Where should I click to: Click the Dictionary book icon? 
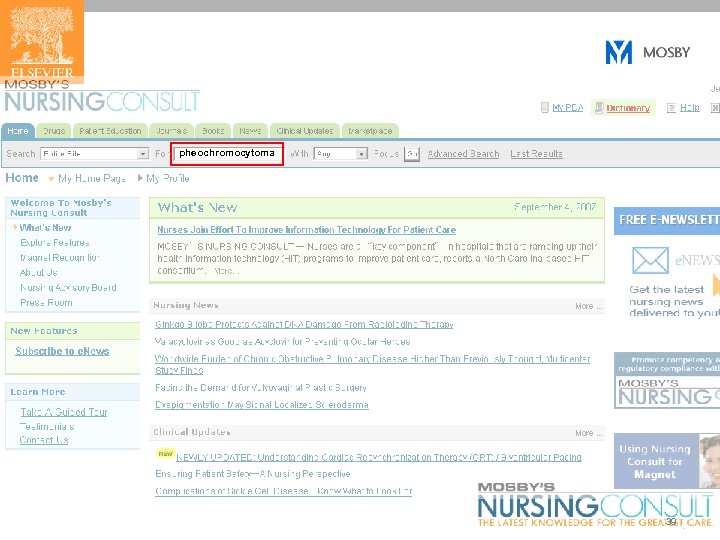click(x=599, y=107)
